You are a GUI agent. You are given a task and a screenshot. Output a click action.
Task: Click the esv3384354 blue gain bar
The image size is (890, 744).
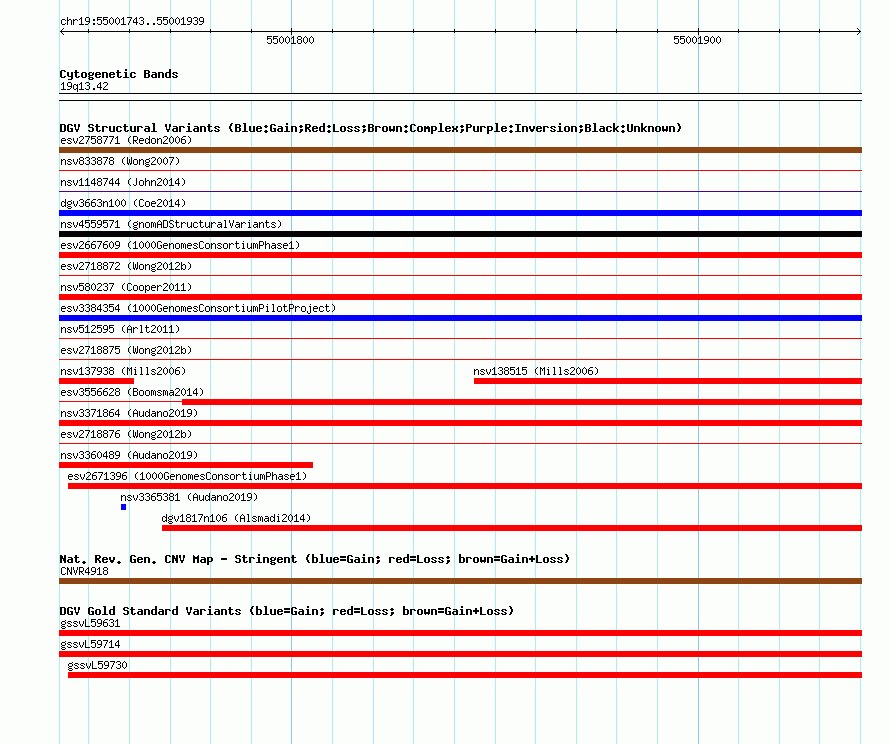click(x=460, y=318)
